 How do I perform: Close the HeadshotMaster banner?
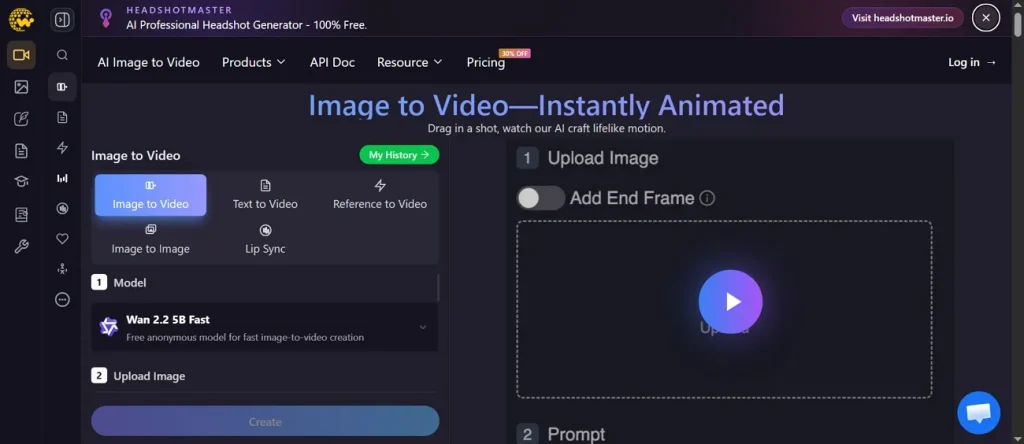click(x=985, y=18)
